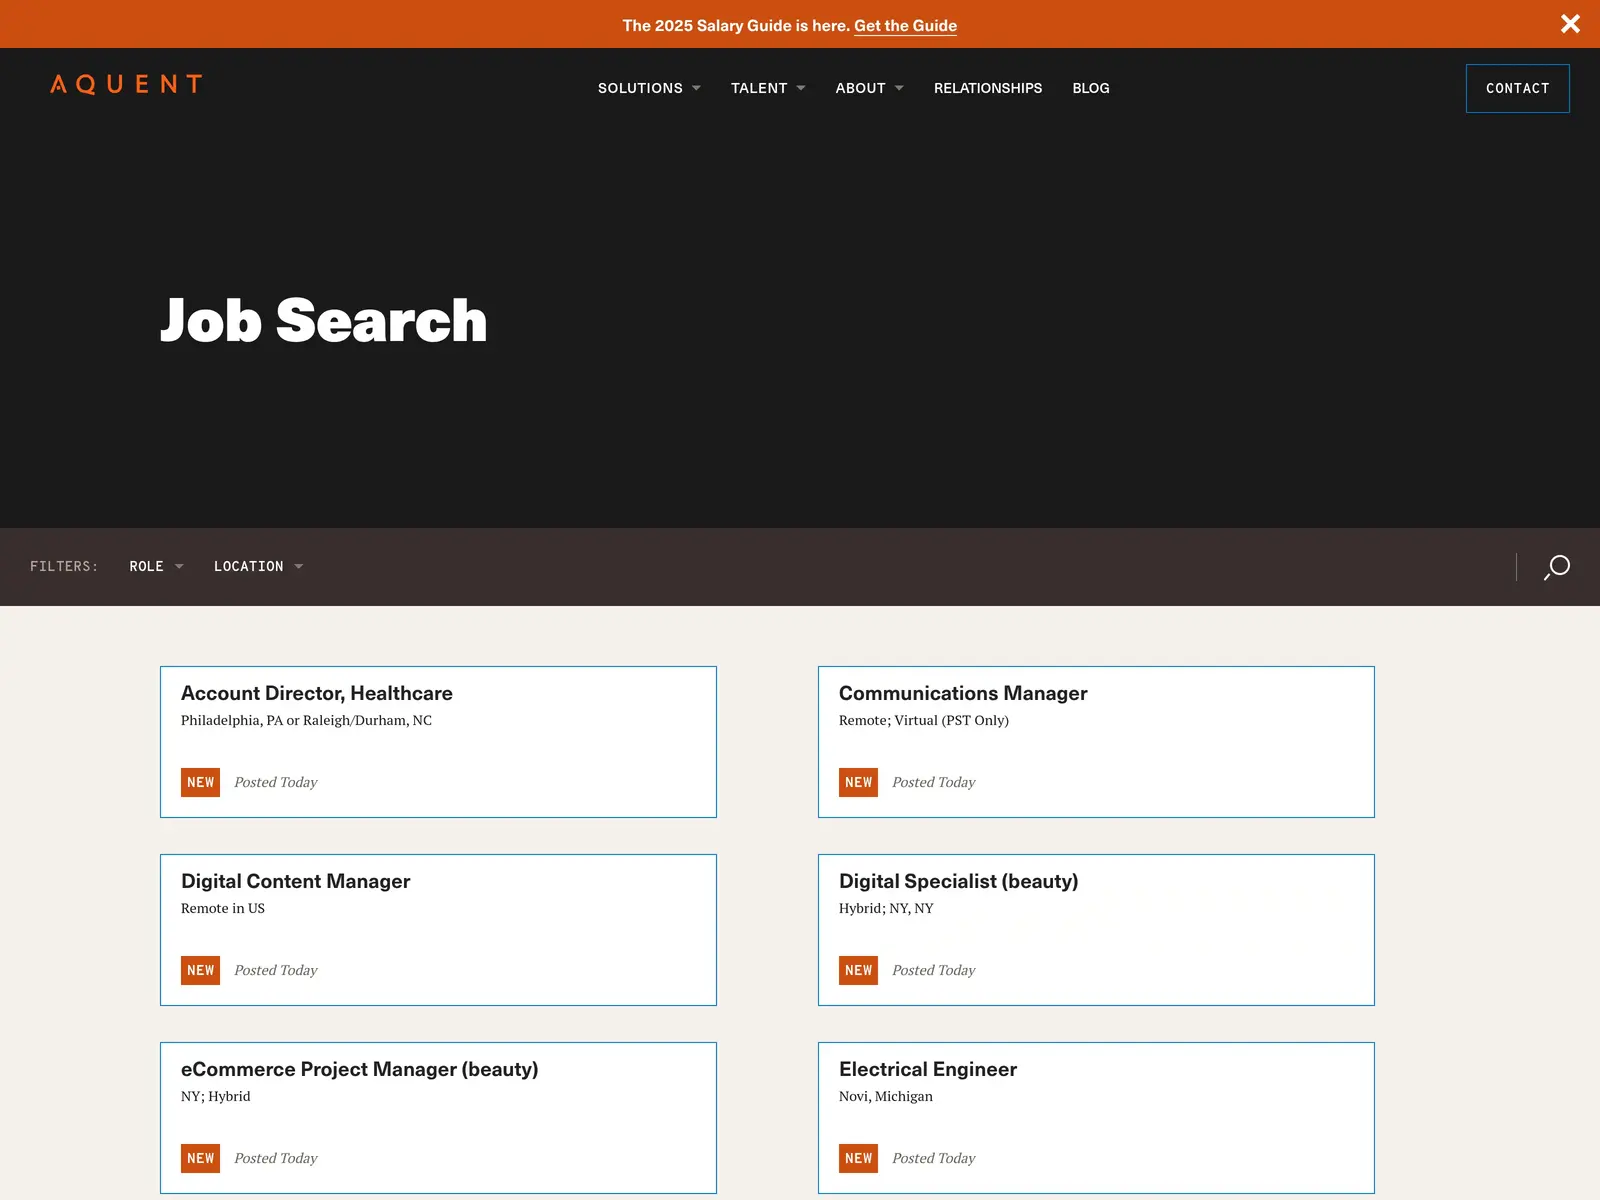
Task: Click NEW badge on eCommerce Project Manager card
Action: point(200,1158)
